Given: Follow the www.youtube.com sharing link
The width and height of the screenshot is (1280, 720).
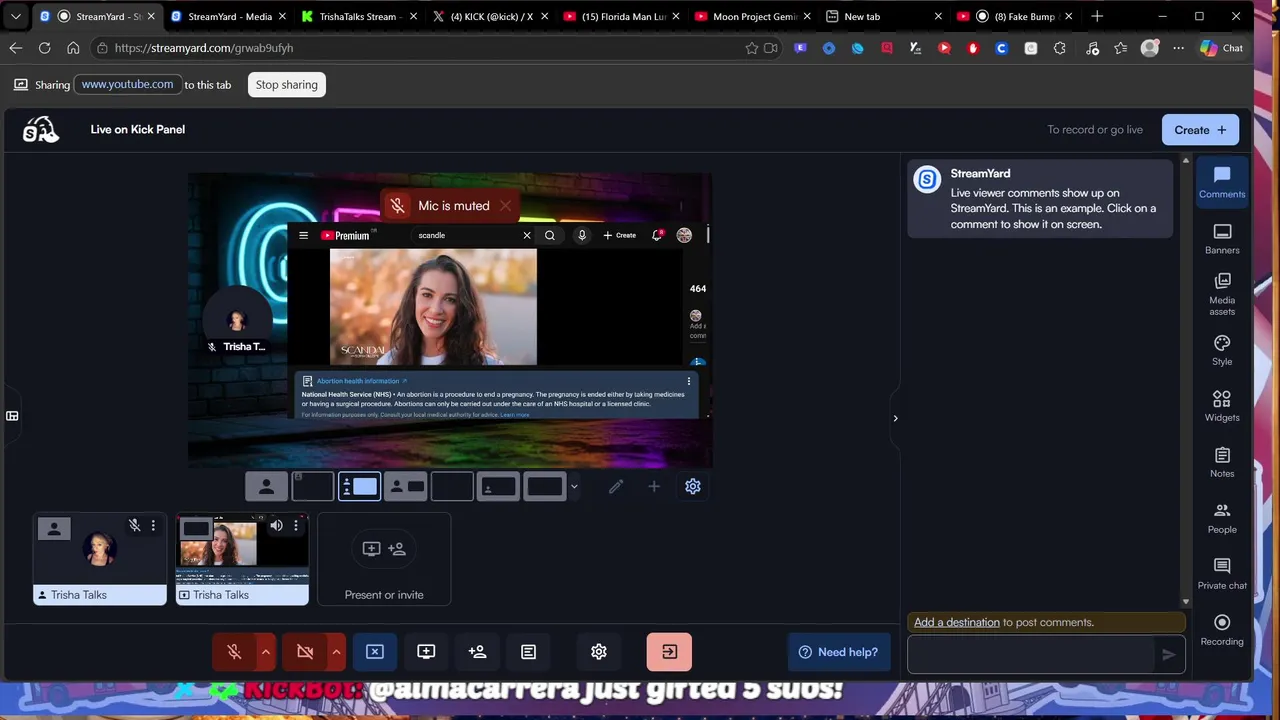Looking at the screenshot, I should [x=127, y=85].
